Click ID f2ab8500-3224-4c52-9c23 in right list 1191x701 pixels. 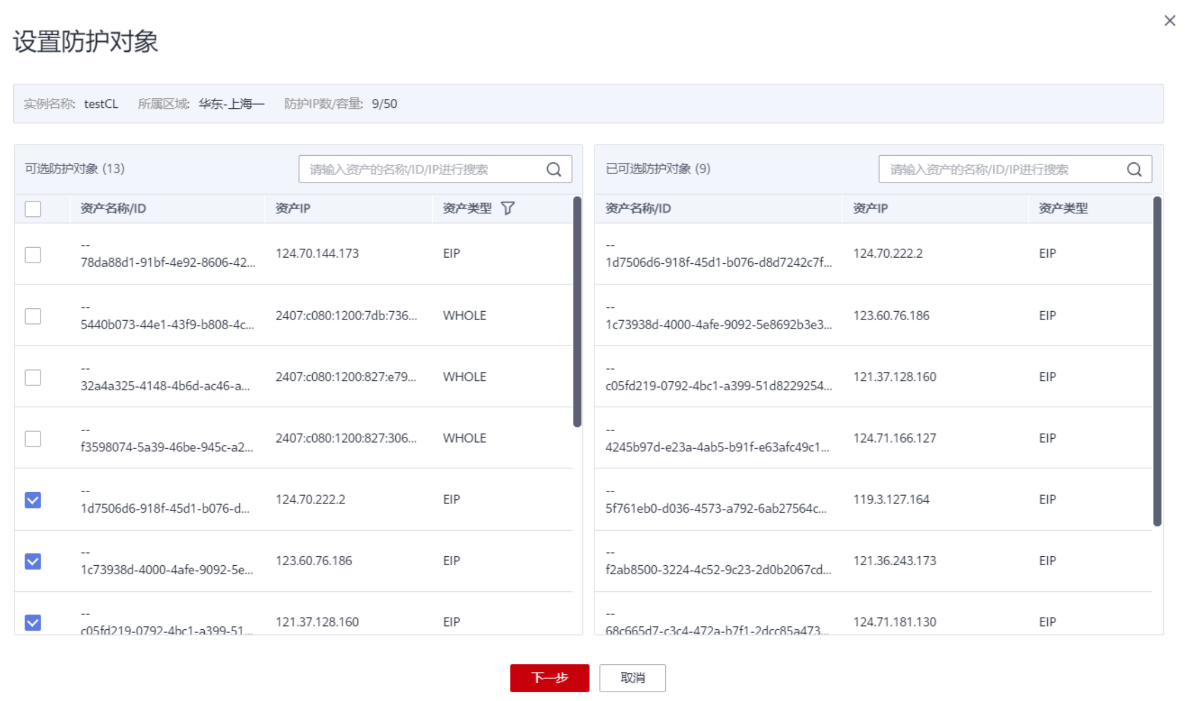tap(719, 570)
